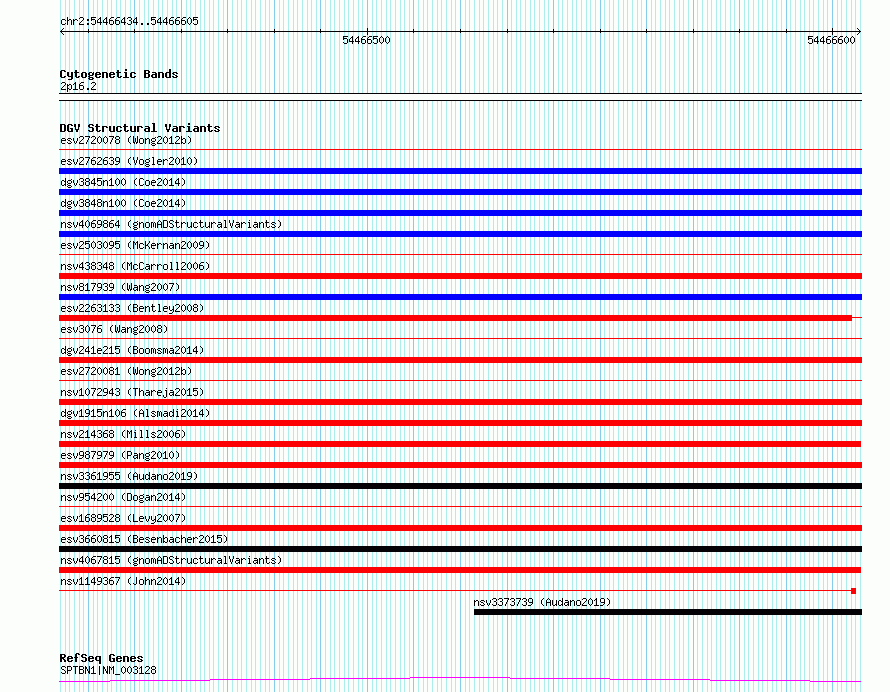Click the nsv3373739 (Audano2019) label
The height and width of the screenshot is (692, 890).
pyautogui.click(x=542, y=602)
